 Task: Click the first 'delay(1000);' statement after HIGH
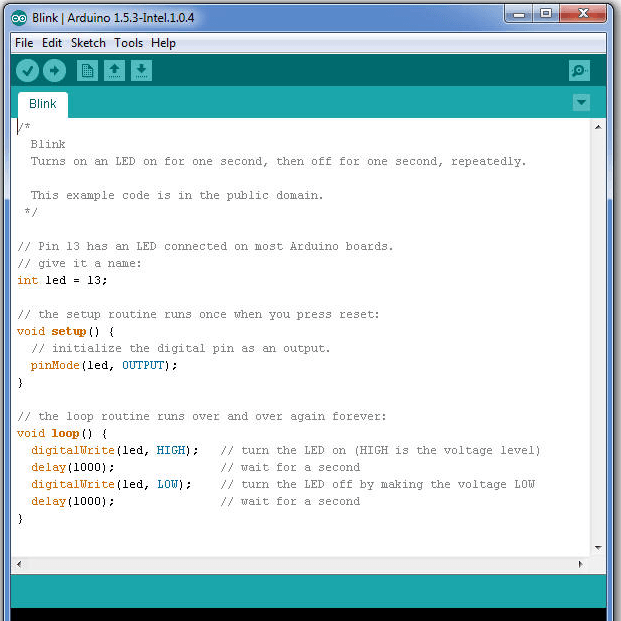(72, 467)
